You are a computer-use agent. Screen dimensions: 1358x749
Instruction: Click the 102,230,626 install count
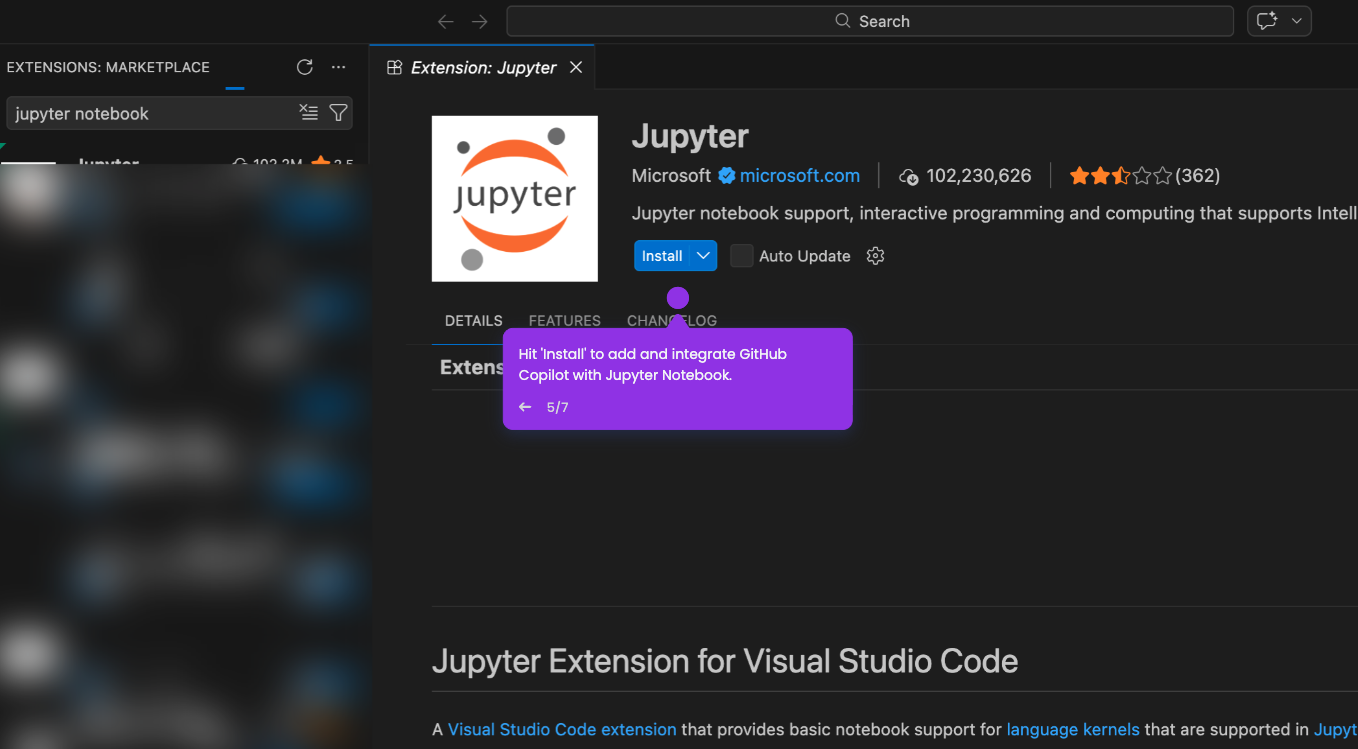[x=979, y=176]
